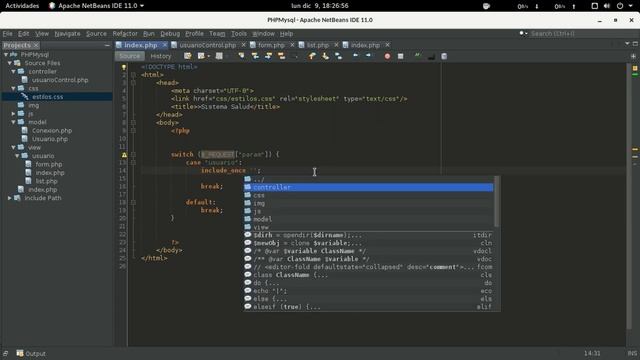
Task: Minimize the Projects panel
Action: coord(107,45)
